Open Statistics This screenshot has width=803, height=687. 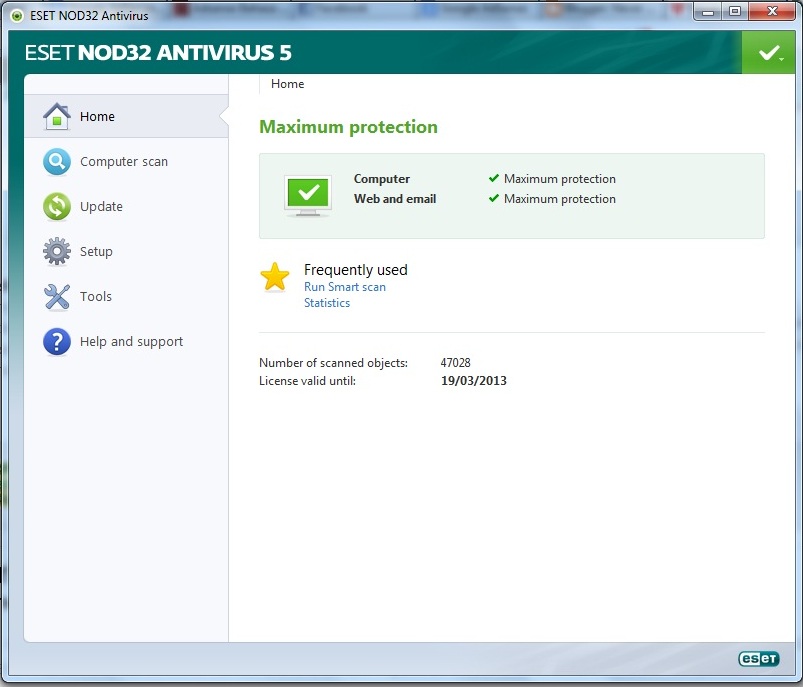pos(326,302)
